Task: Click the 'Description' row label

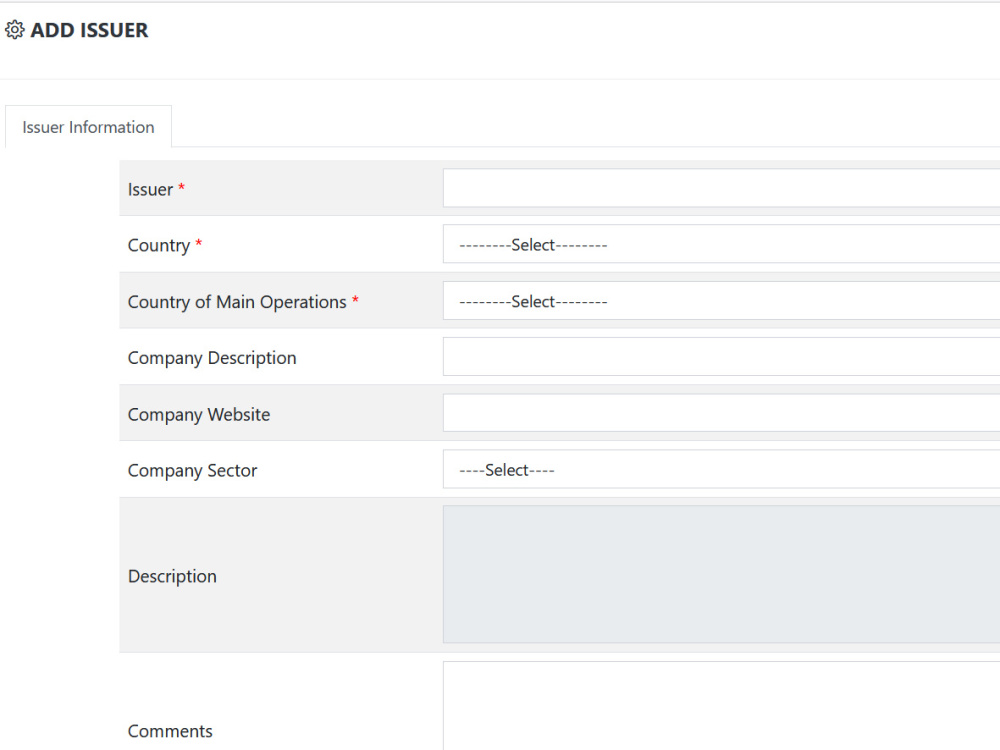Action: (172, 577)
